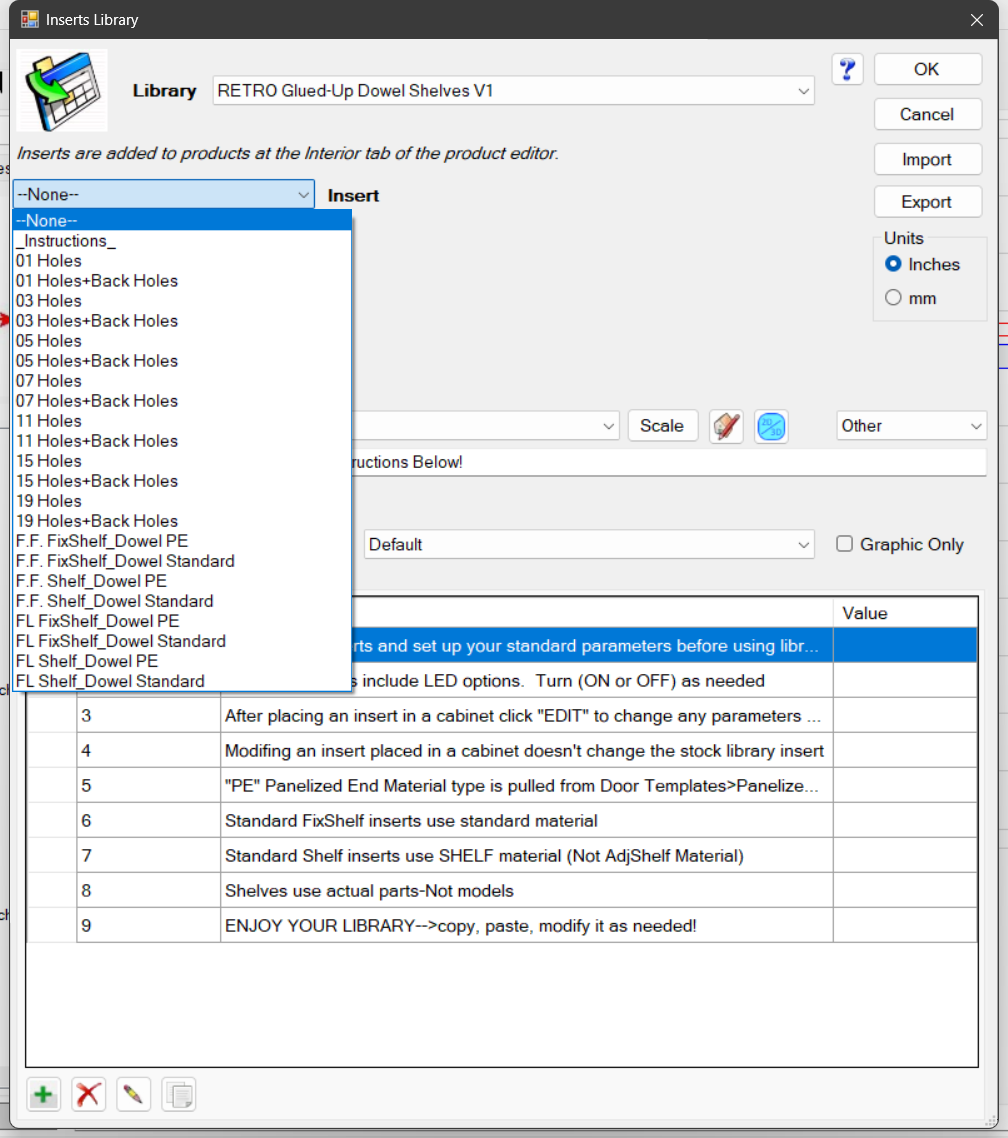
Task: Click the copy pages icon
Action: (x=179, y=1094)
